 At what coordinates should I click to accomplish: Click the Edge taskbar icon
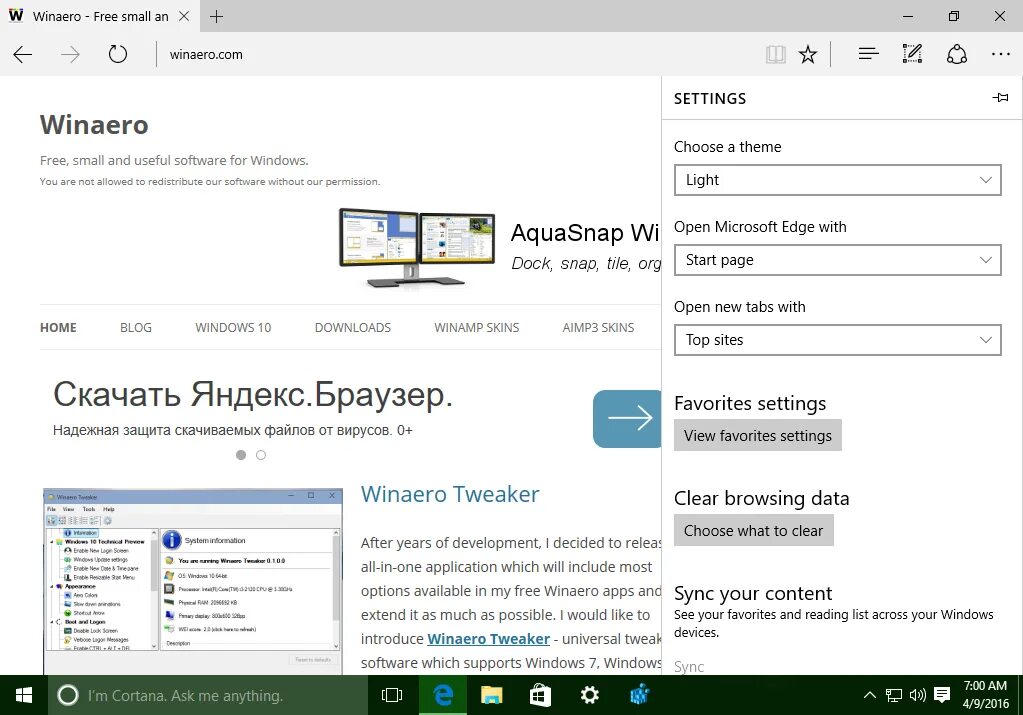(x=442, y=695)
